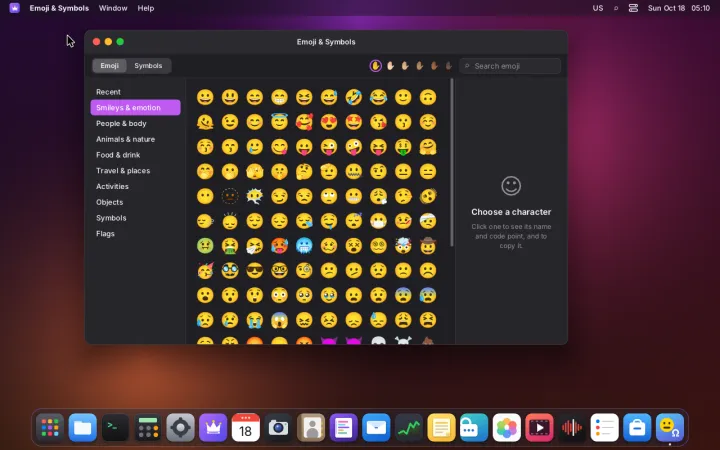Choose the money-mouth face emoji
Image resolution: width=720 pixels, height=450 pixels.
pyautogui.click(x=403, y=147)
